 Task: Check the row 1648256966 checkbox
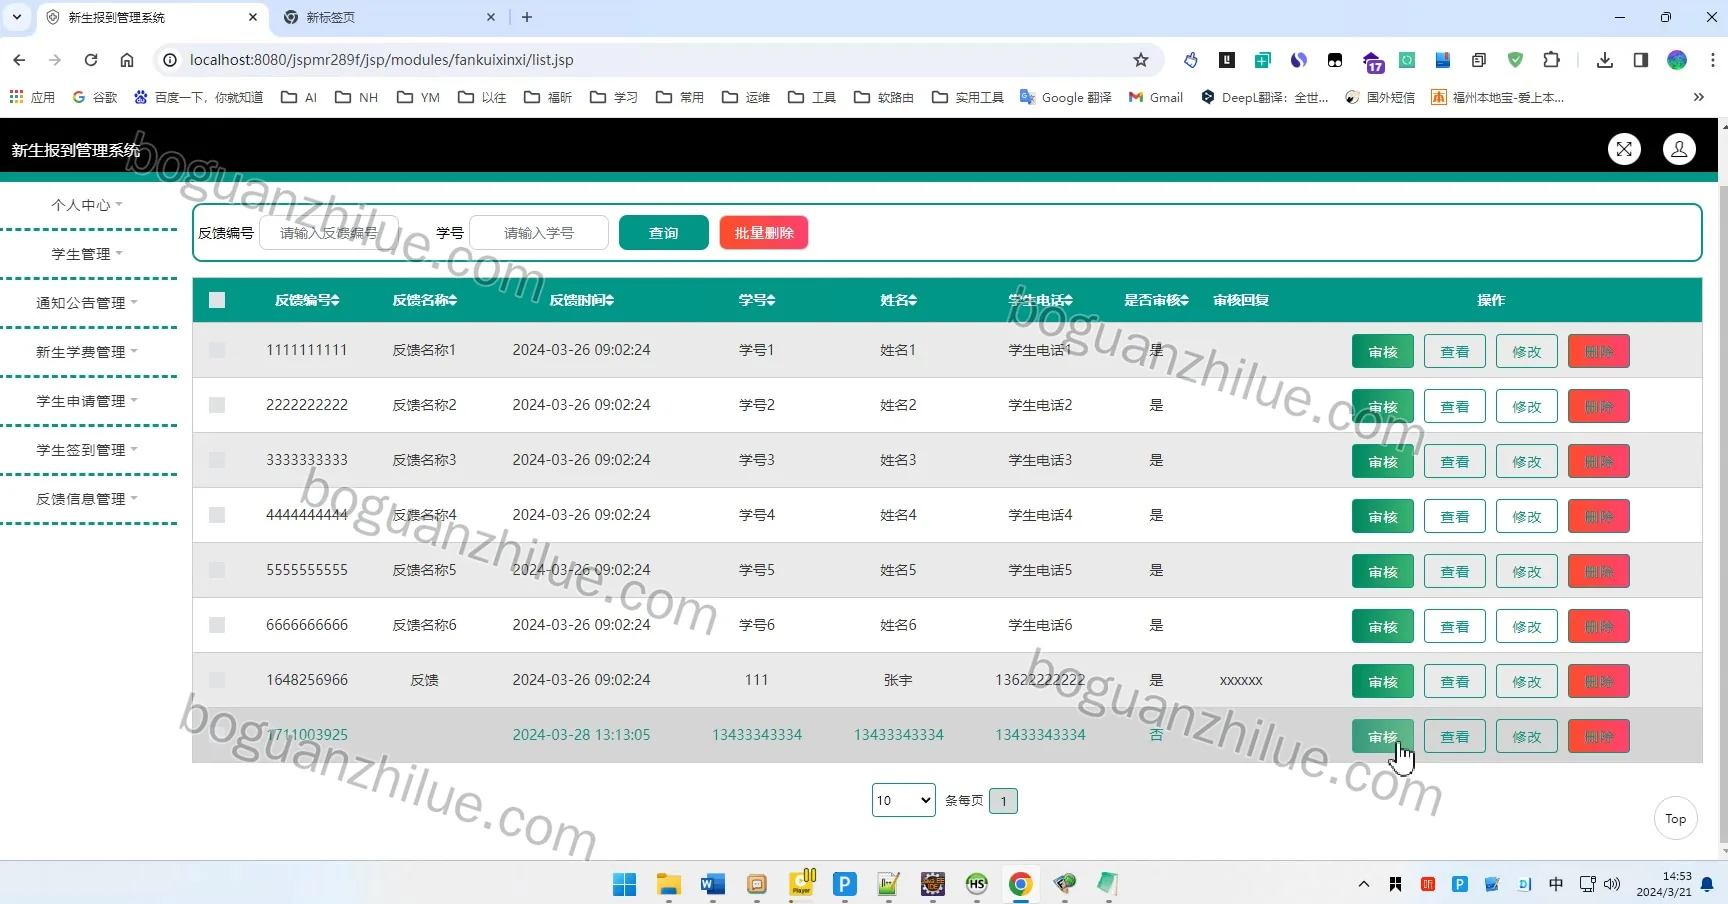point(217,680)
